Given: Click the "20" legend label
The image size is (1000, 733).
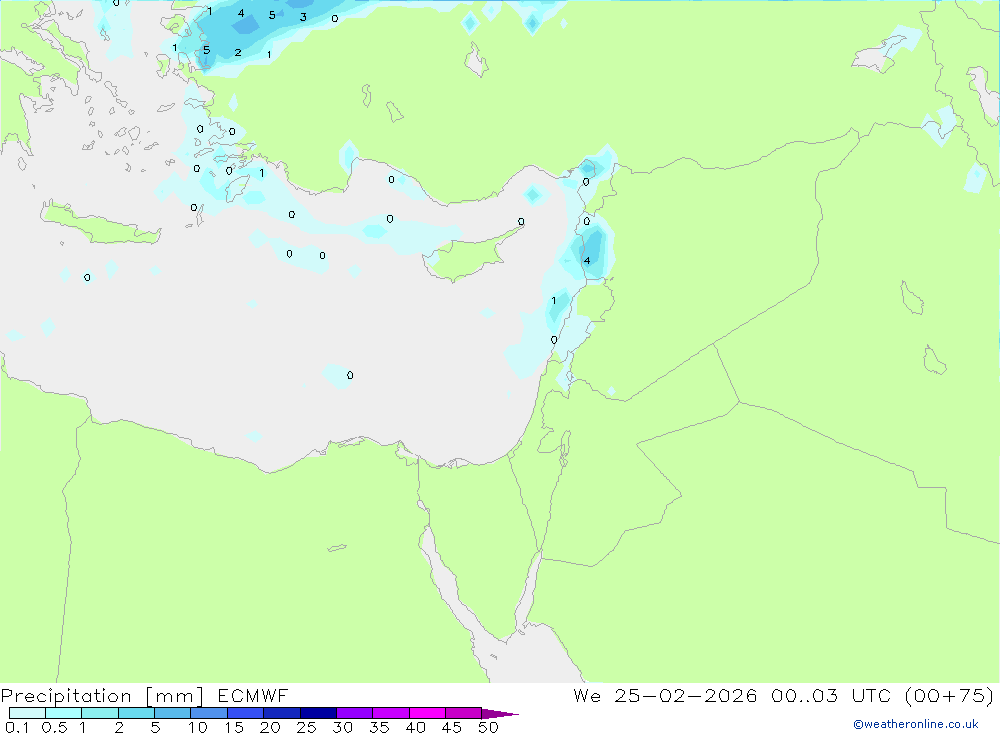Looking at the screenshot, I should point(270,727).
